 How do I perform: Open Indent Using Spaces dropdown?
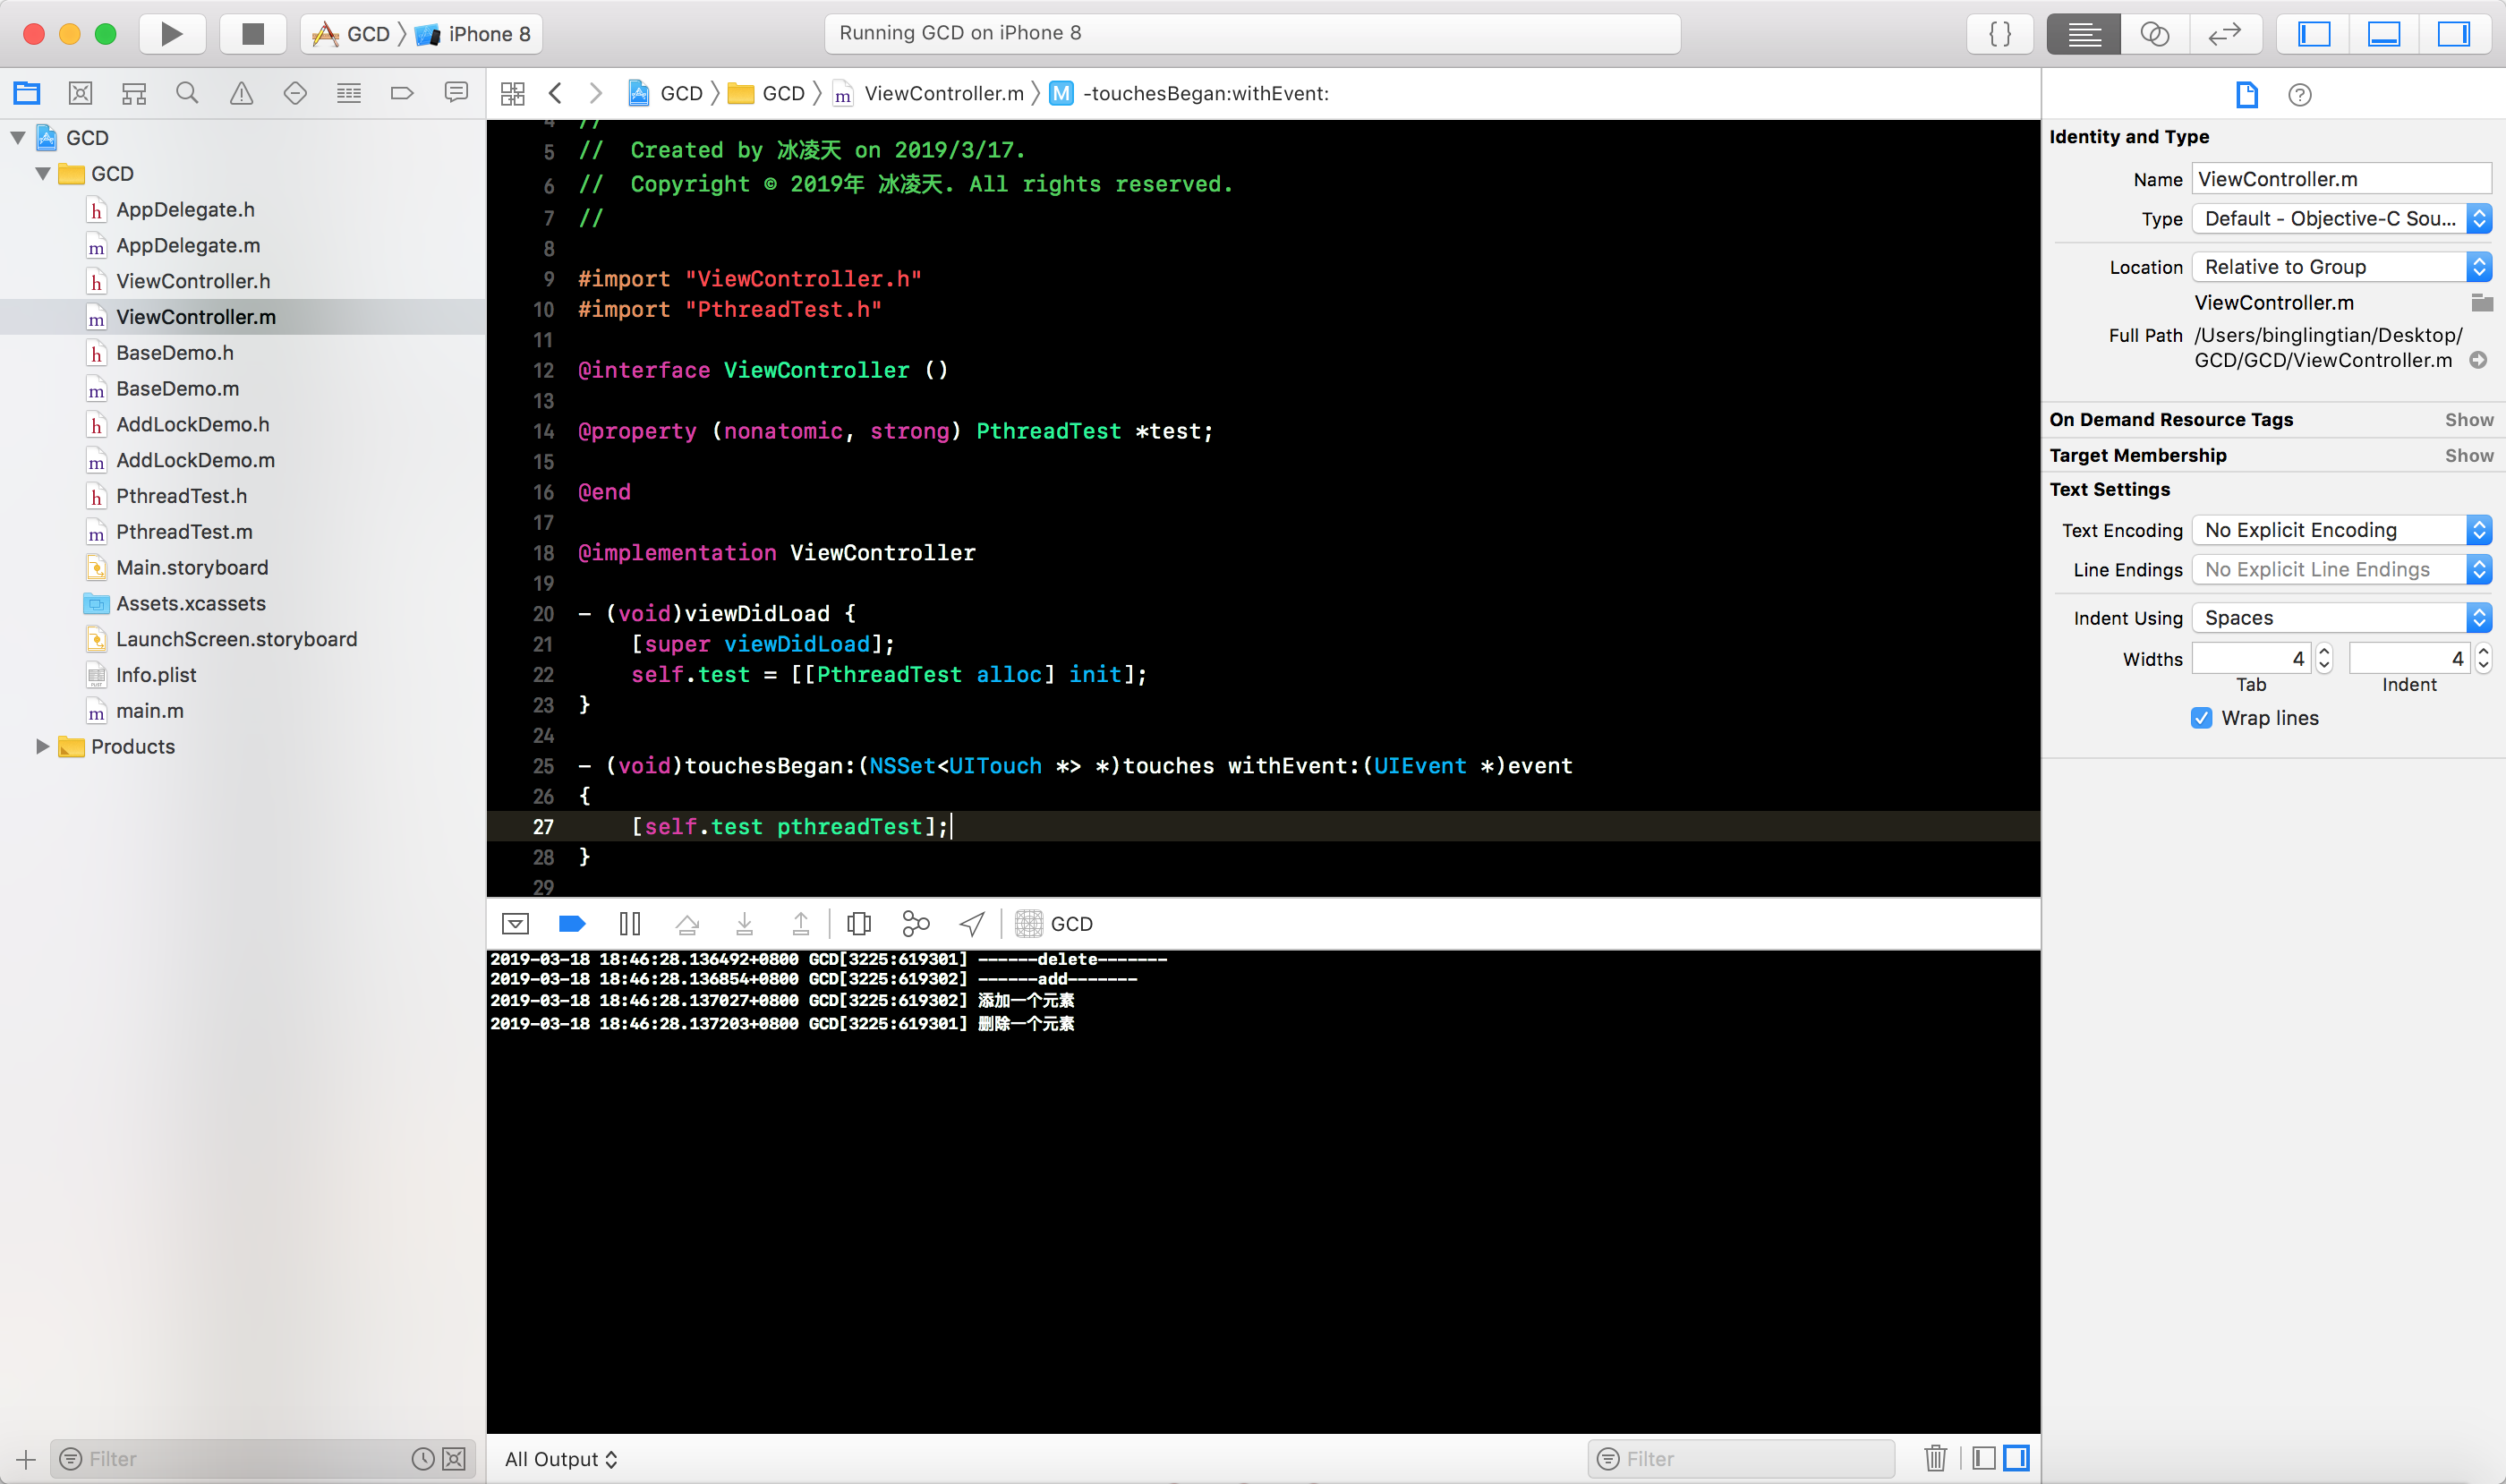[x=2342, y=618]
